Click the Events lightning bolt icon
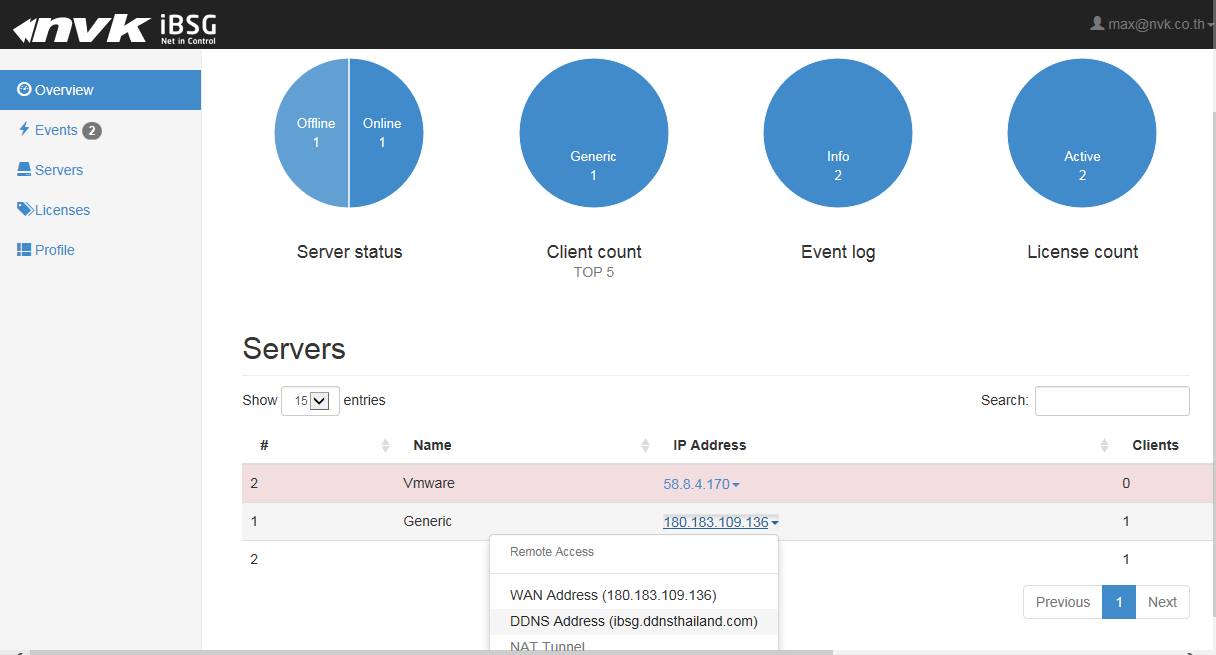Image resolution: width=1216 pixels, height=655 pixels. point(24,129)
